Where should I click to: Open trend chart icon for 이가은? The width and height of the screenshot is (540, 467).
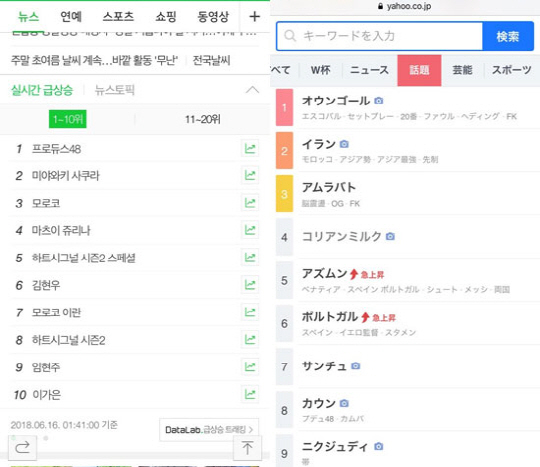point(250,394)
